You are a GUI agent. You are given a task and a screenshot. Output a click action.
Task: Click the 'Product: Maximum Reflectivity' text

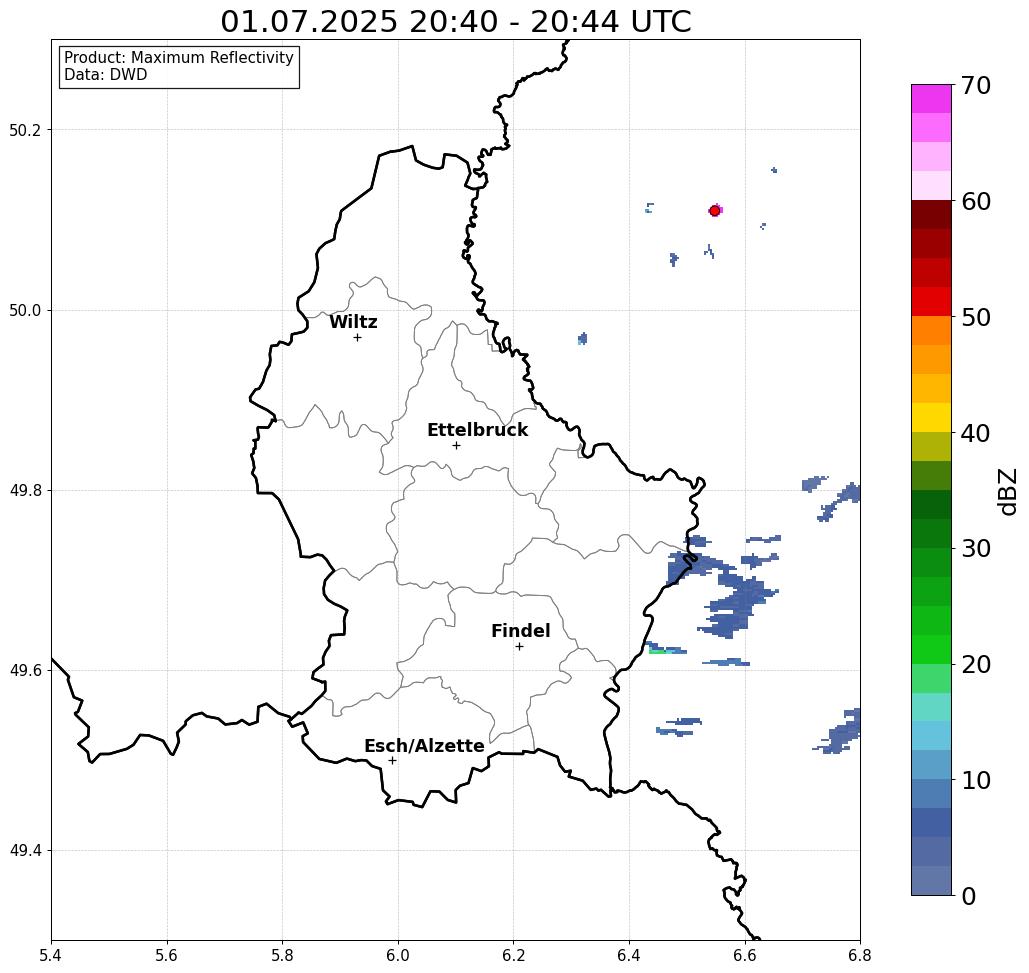(178, 58)
